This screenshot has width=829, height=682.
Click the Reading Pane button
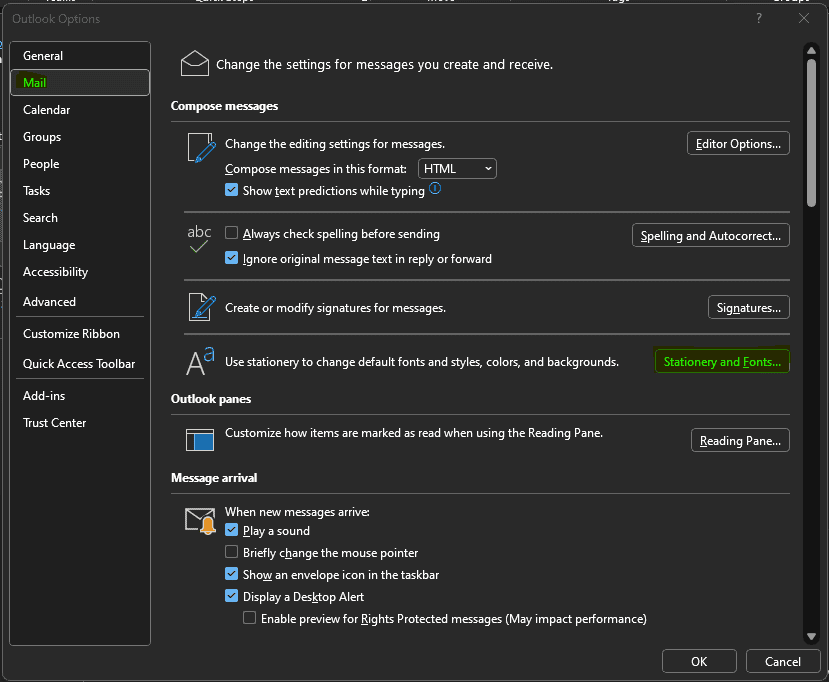point(740,440)
